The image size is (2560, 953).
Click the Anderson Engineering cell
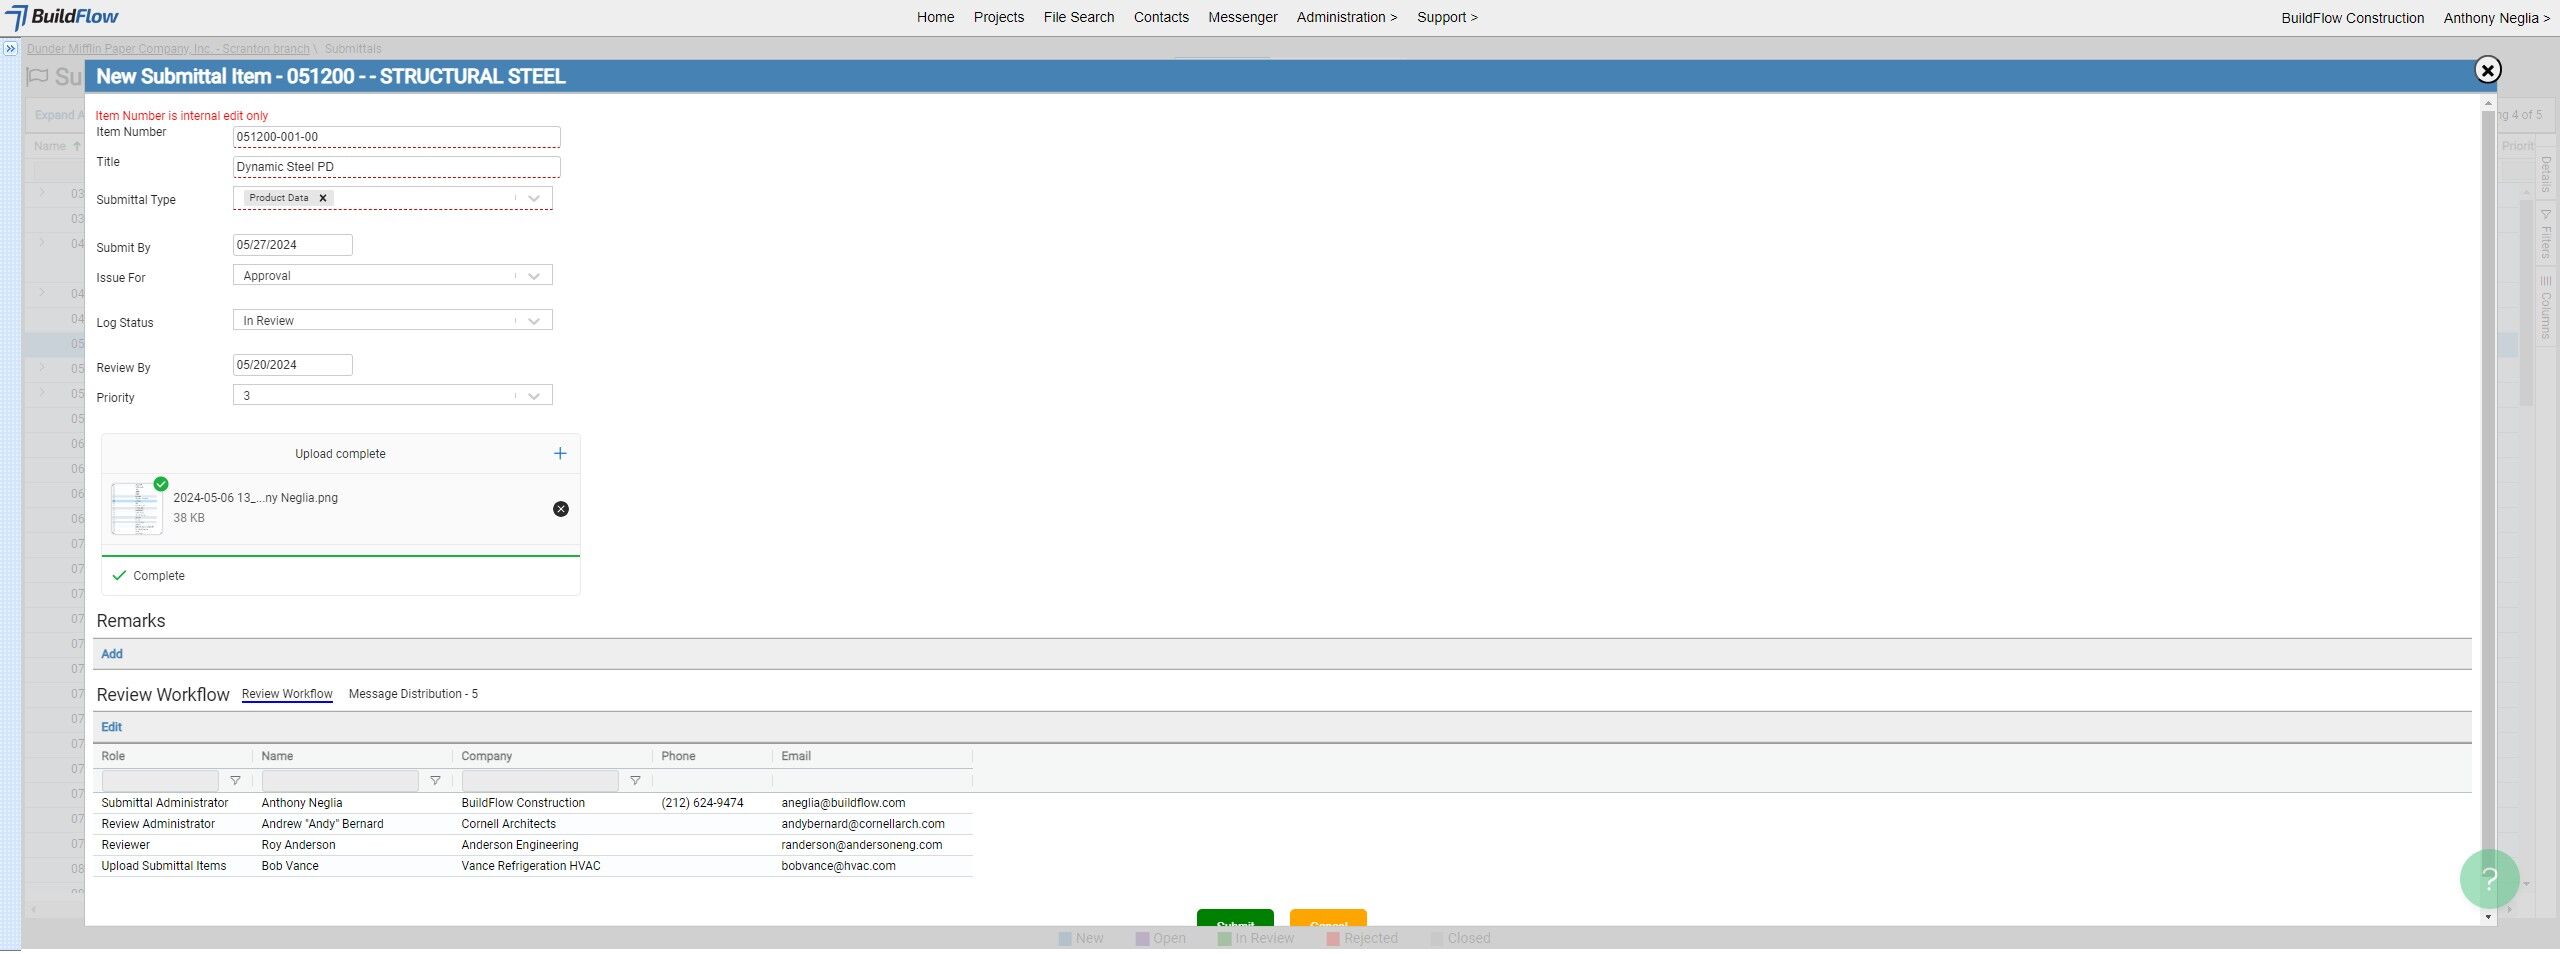pos(520,845)
